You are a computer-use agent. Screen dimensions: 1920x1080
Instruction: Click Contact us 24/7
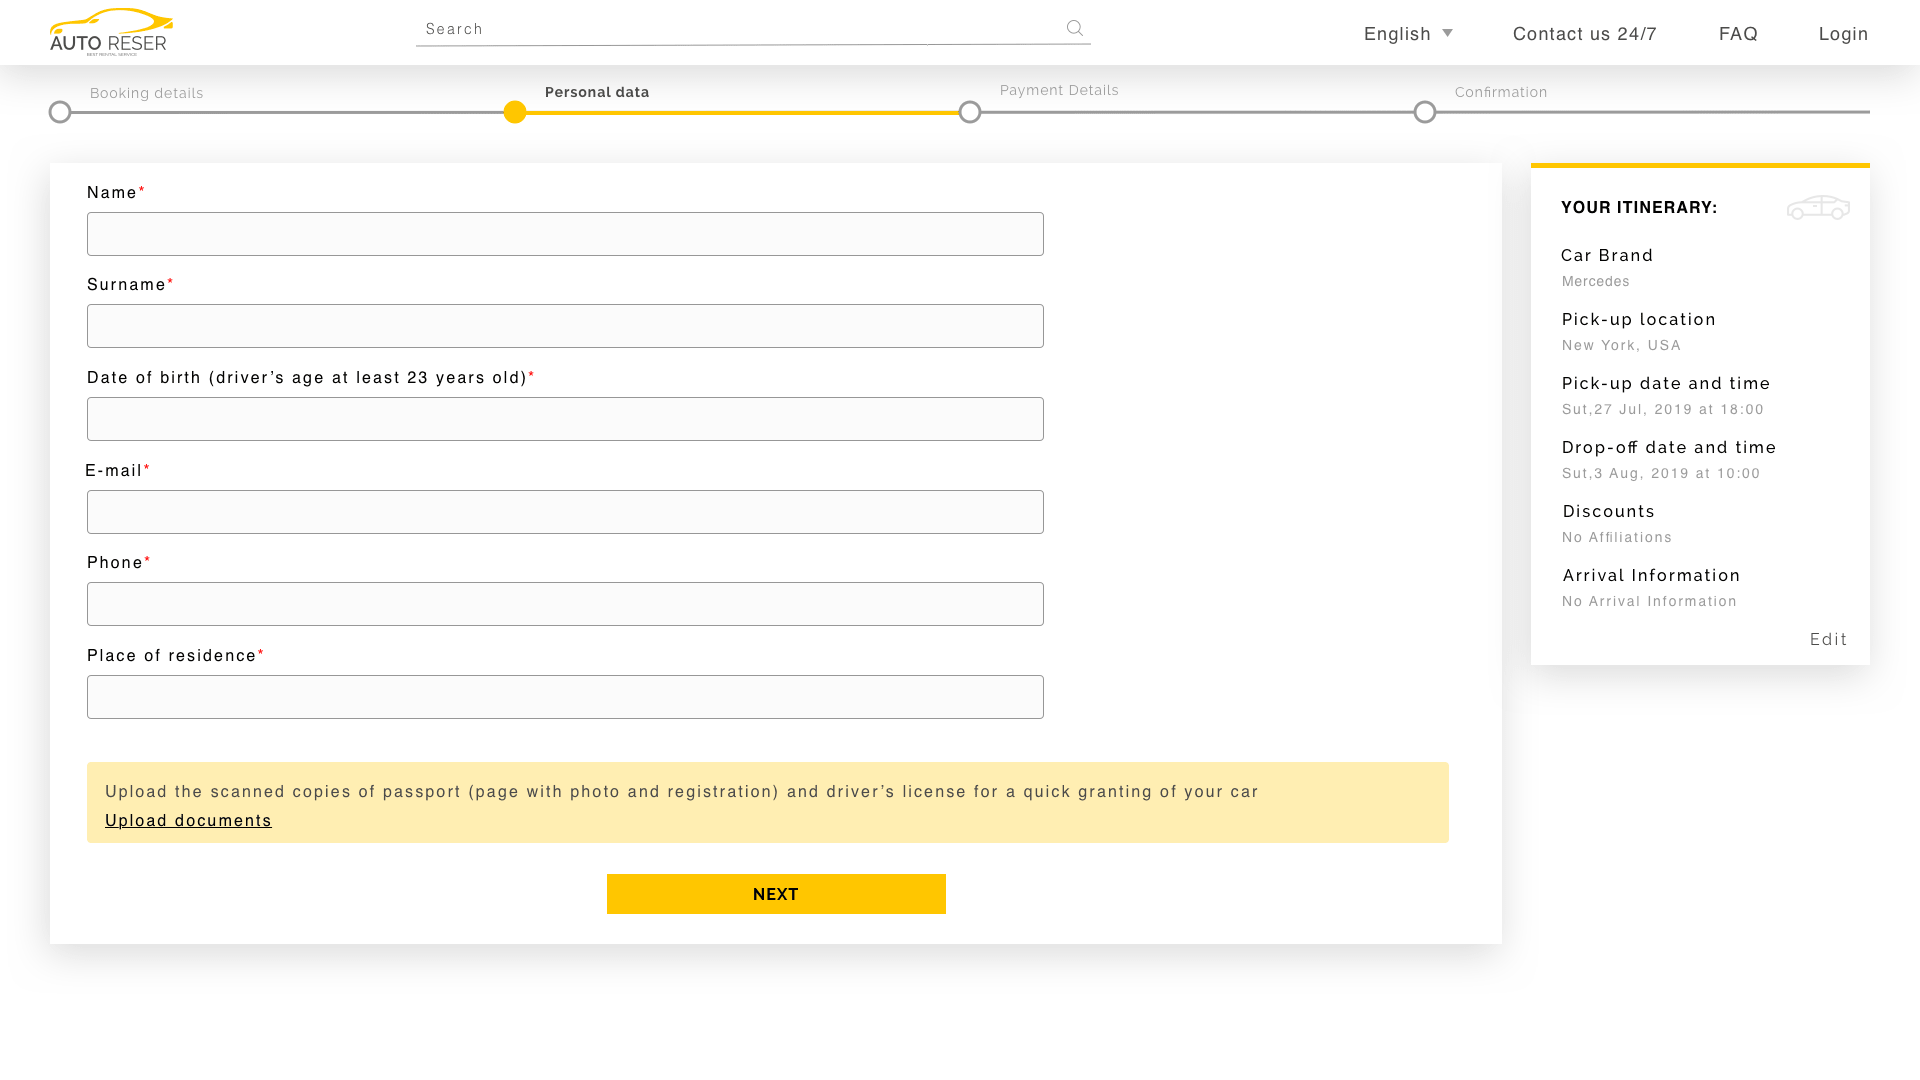click(x=1585, y=33)
